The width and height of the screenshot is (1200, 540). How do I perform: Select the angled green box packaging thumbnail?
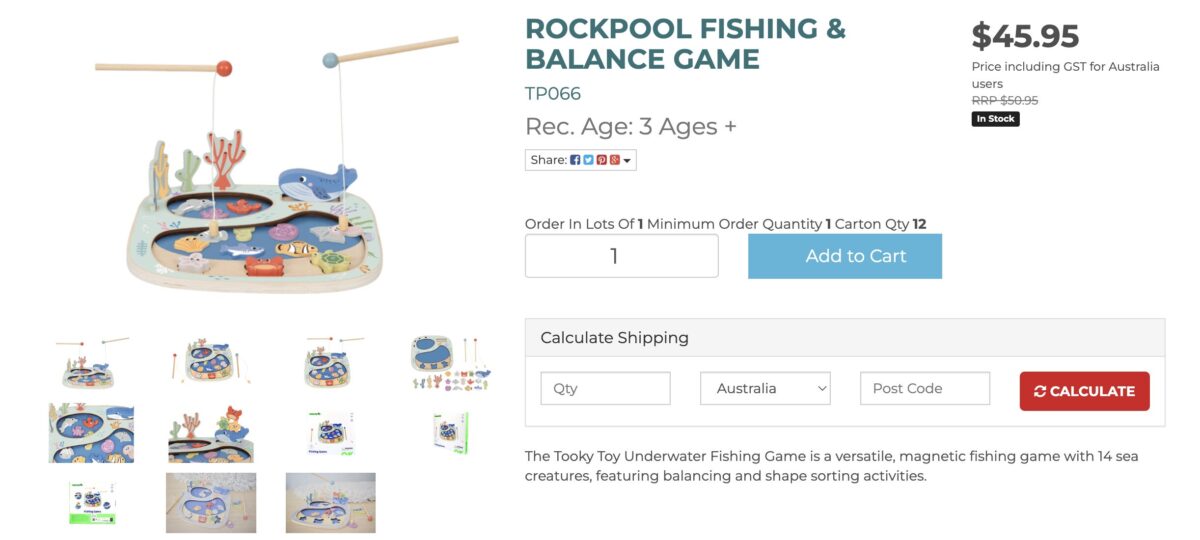pyautogui.click(x=450, y=432)
